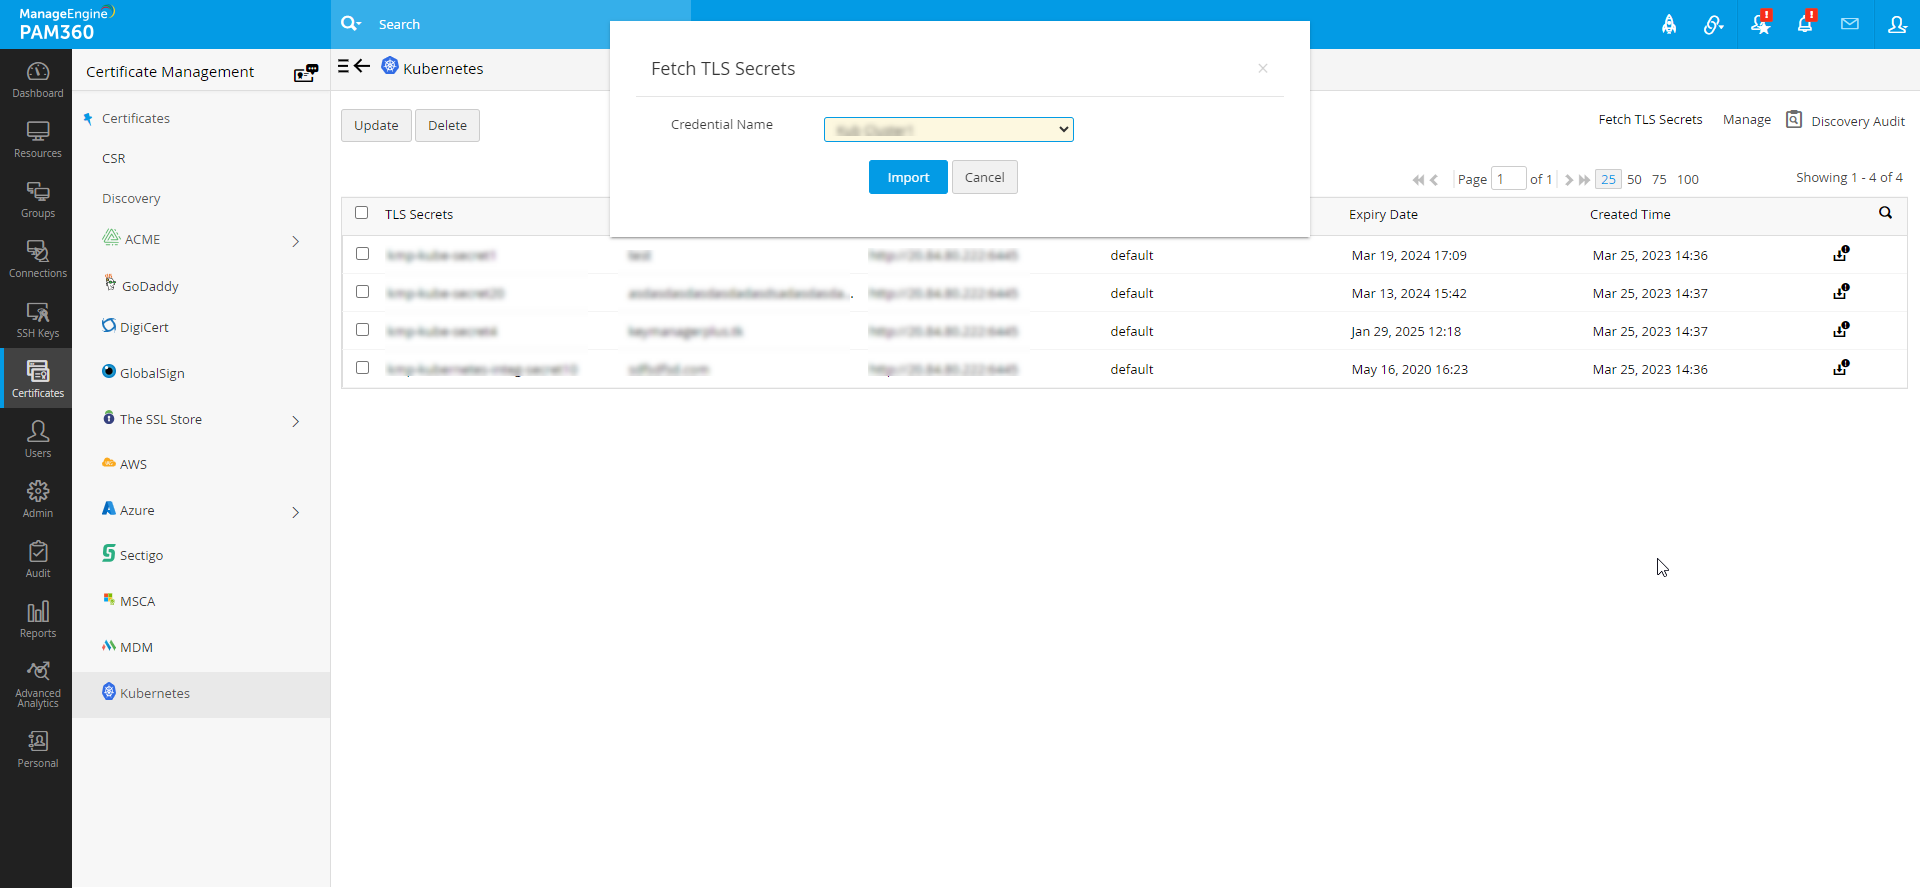
Task: Check the row expiring Jan 29, 2025
Action: [x=362, y=330]
